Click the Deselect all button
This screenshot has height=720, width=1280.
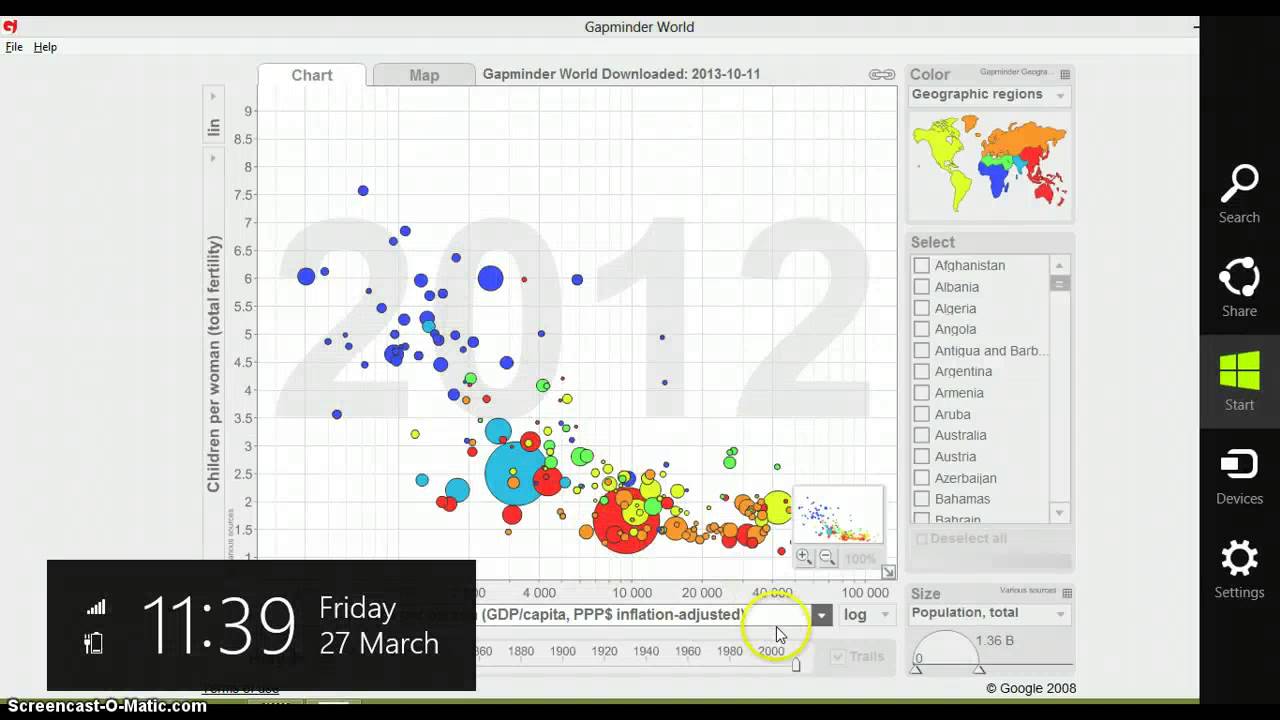961,538
